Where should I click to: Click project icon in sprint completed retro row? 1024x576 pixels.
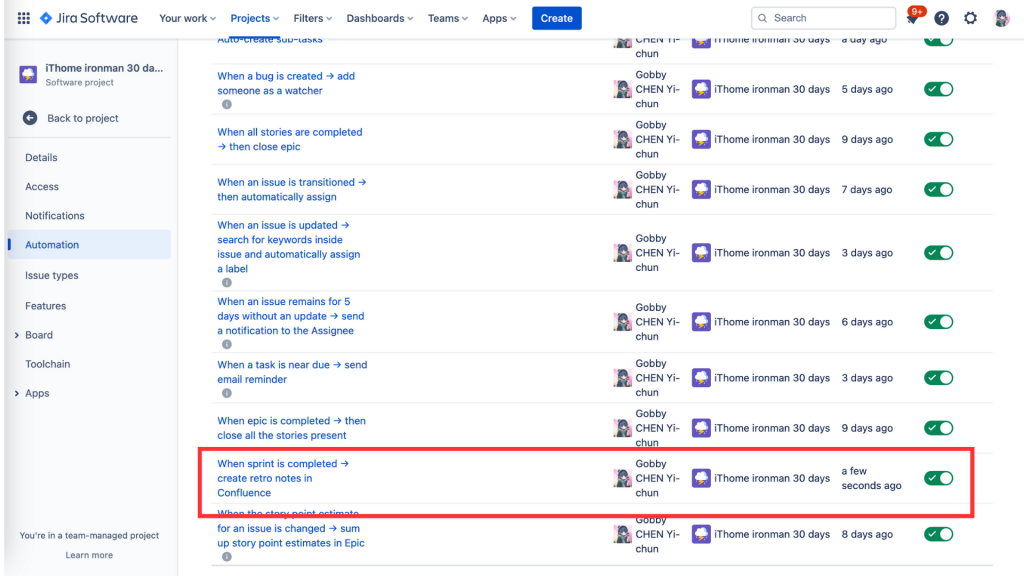pos(701,478)
